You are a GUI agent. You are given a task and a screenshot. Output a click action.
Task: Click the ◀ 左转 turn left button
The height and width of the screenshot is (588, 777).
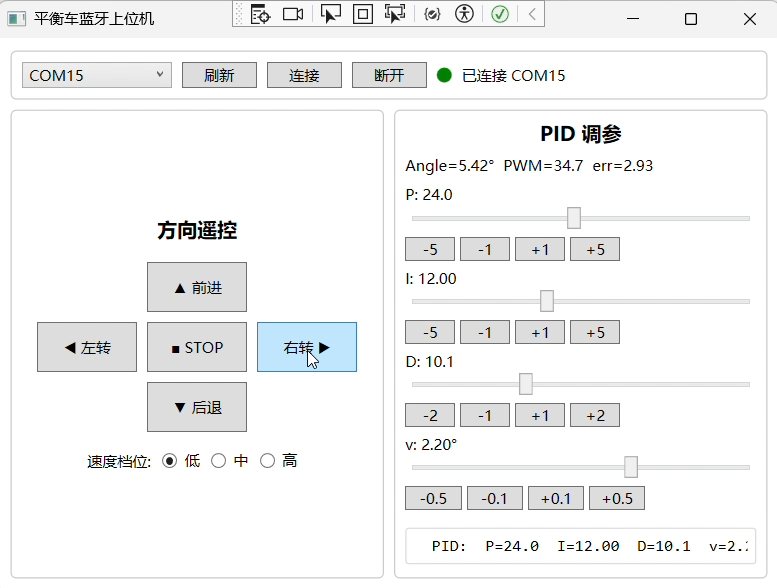(x=87, y=347)
